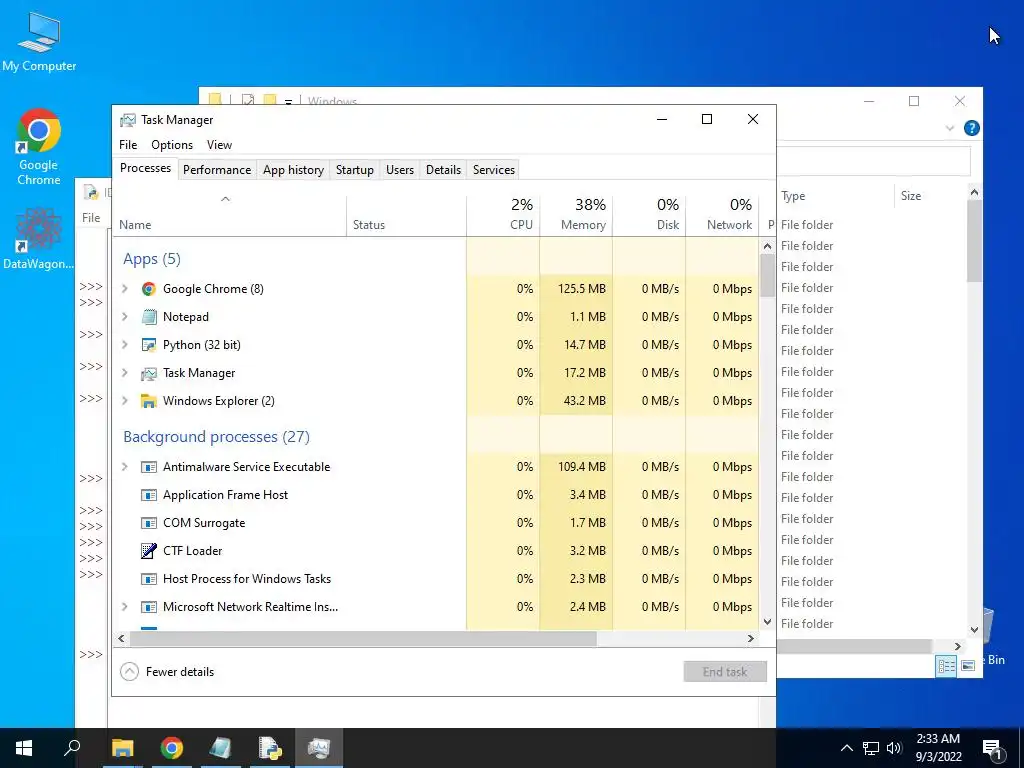Open File Explorer from the taskbar
1024x768 pixels.
point(122,748)
